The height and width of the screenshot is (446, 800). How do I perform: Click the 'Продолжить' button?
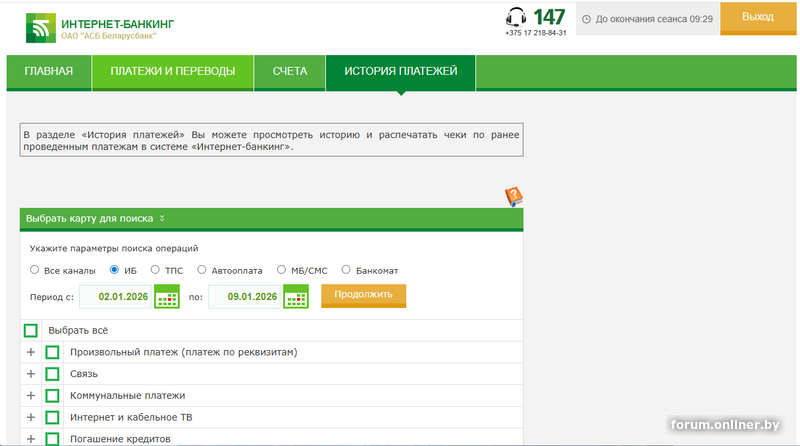pos(363,295)
